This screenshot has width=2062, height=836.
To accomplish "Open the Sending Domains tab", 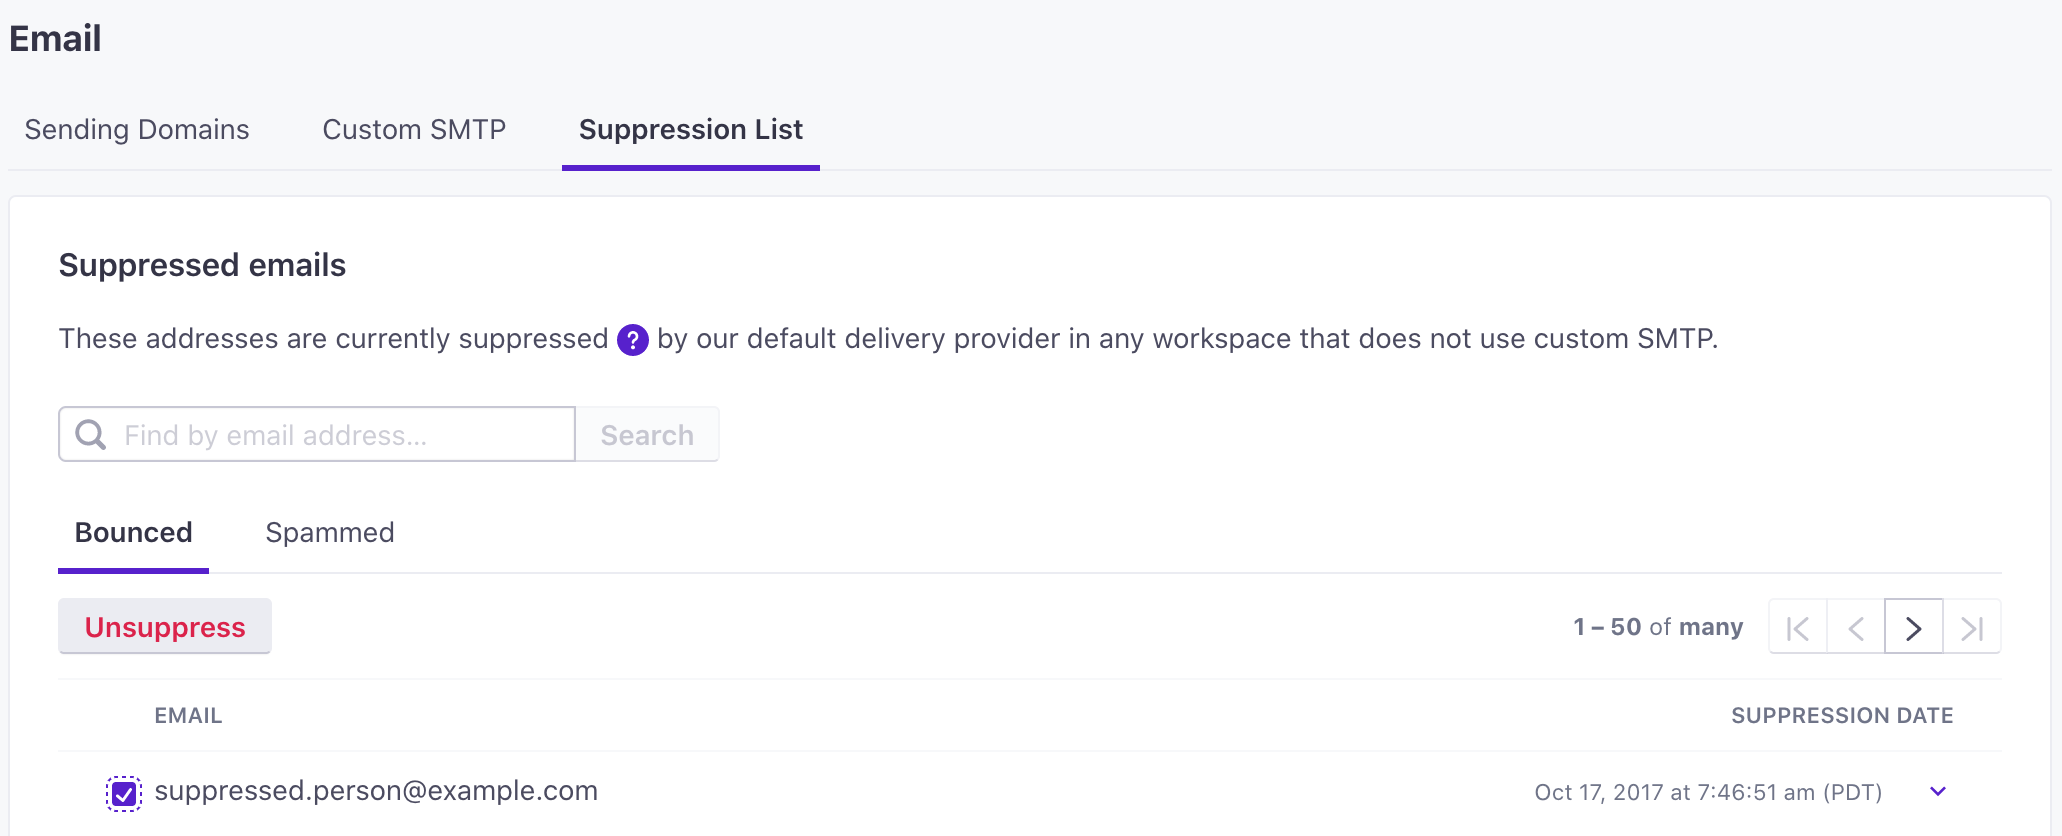I will tap(137, 130).
